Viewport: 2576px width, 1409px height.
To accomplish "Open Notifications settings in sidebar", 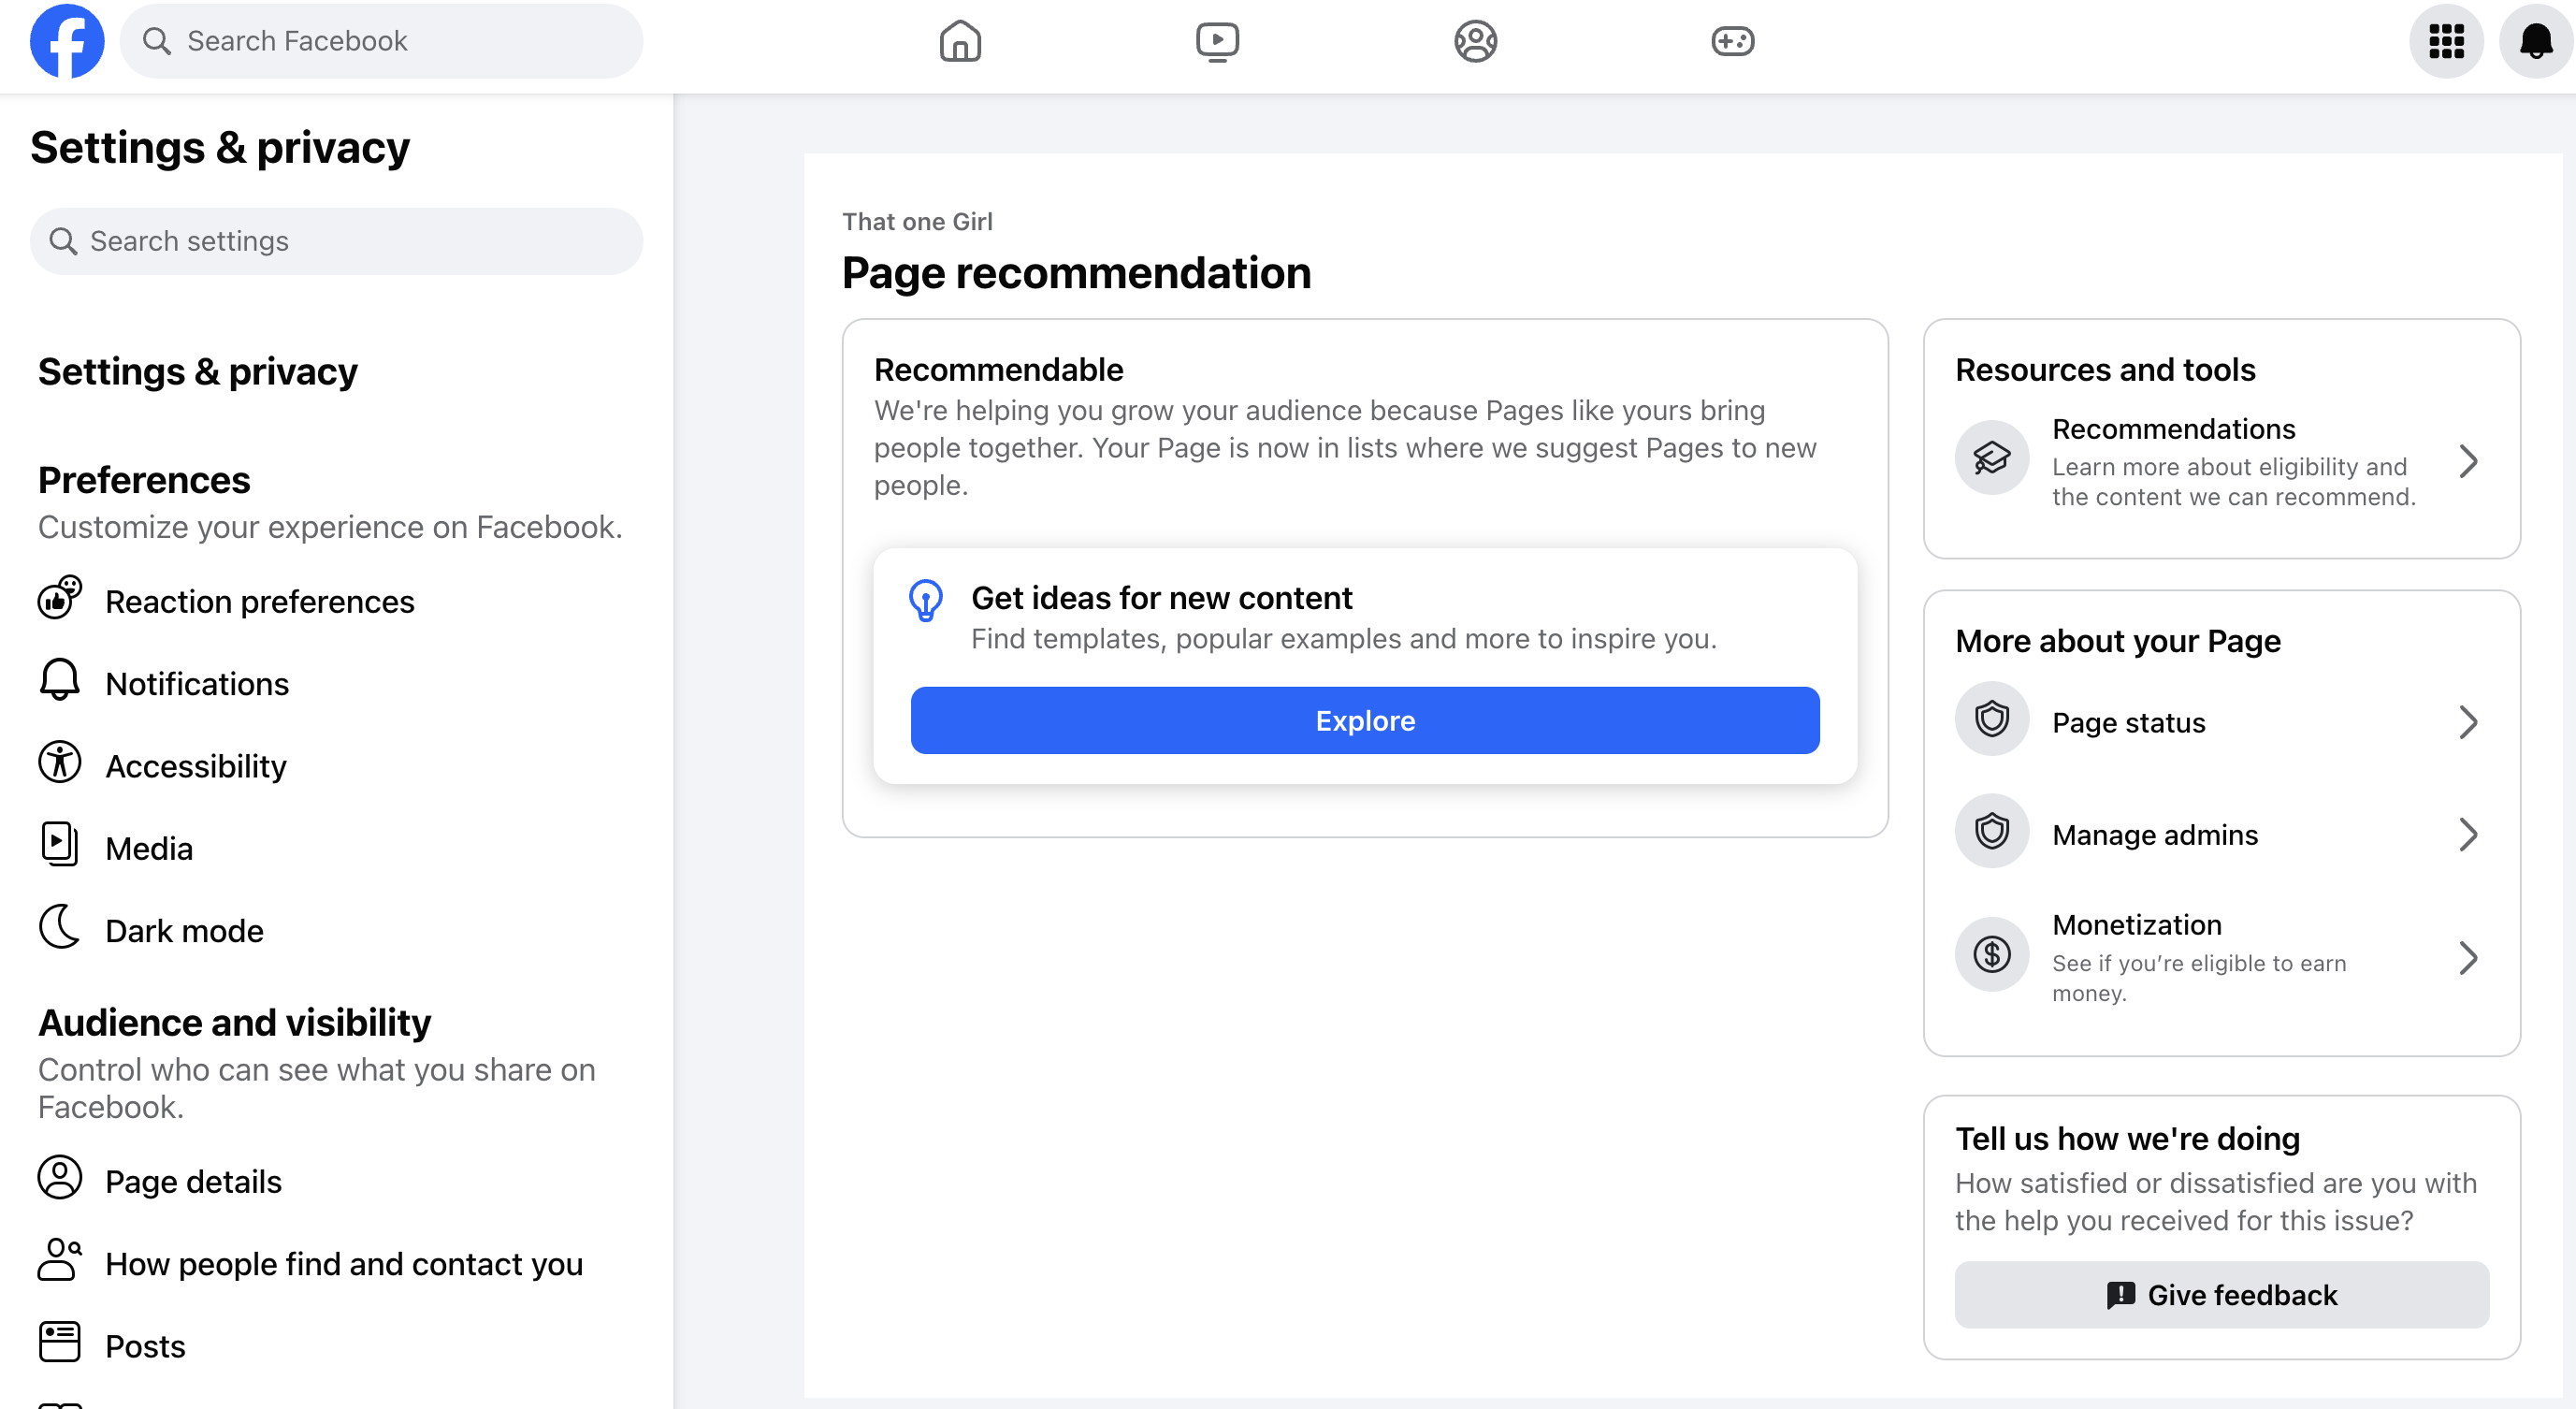I will 336,683.
